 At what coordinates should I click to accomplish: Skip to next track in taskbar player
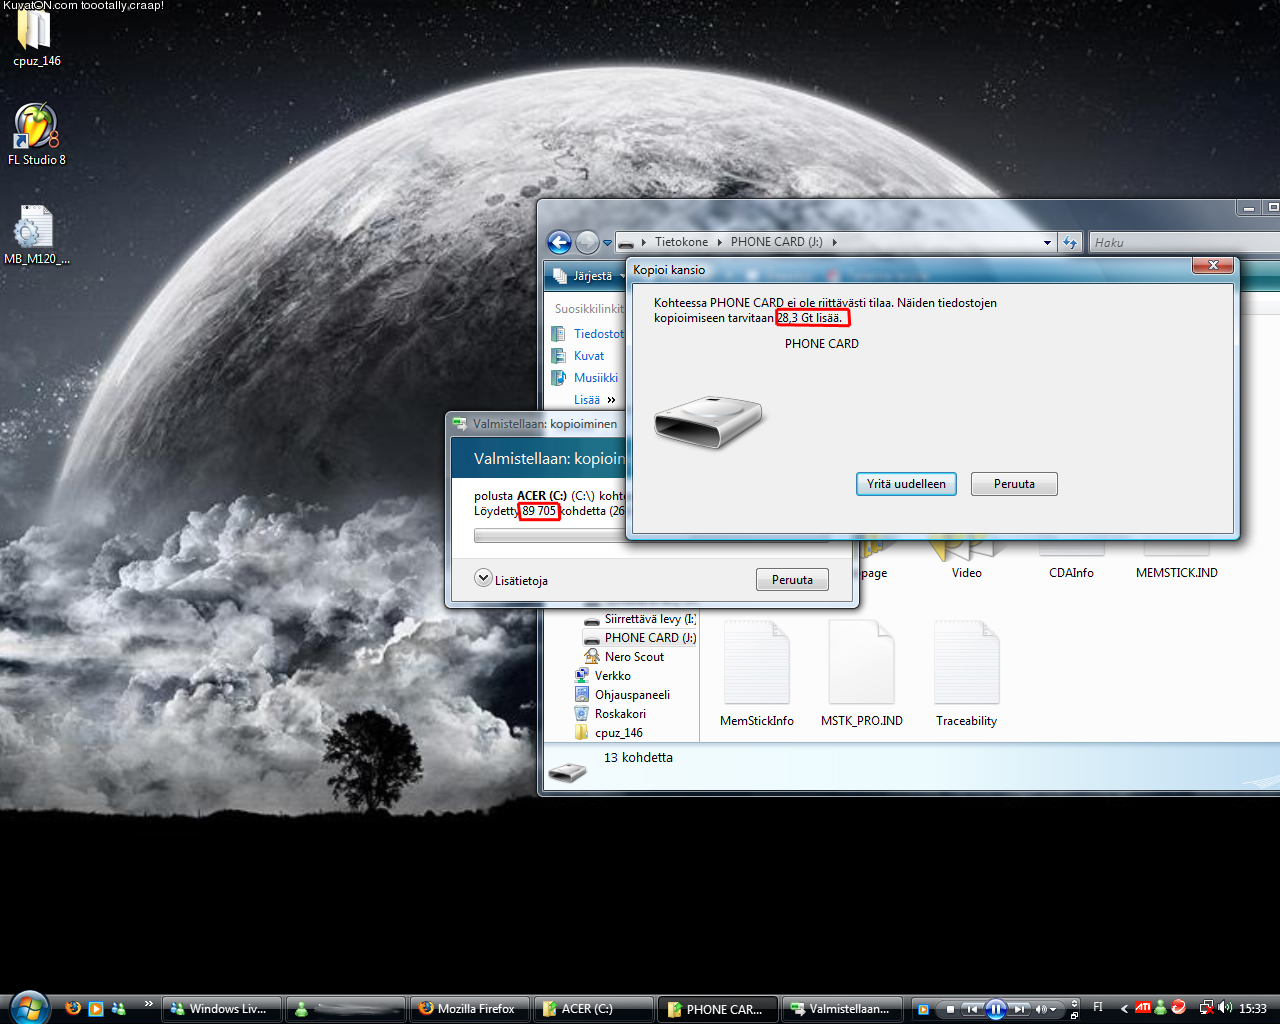point(1019,1009)
